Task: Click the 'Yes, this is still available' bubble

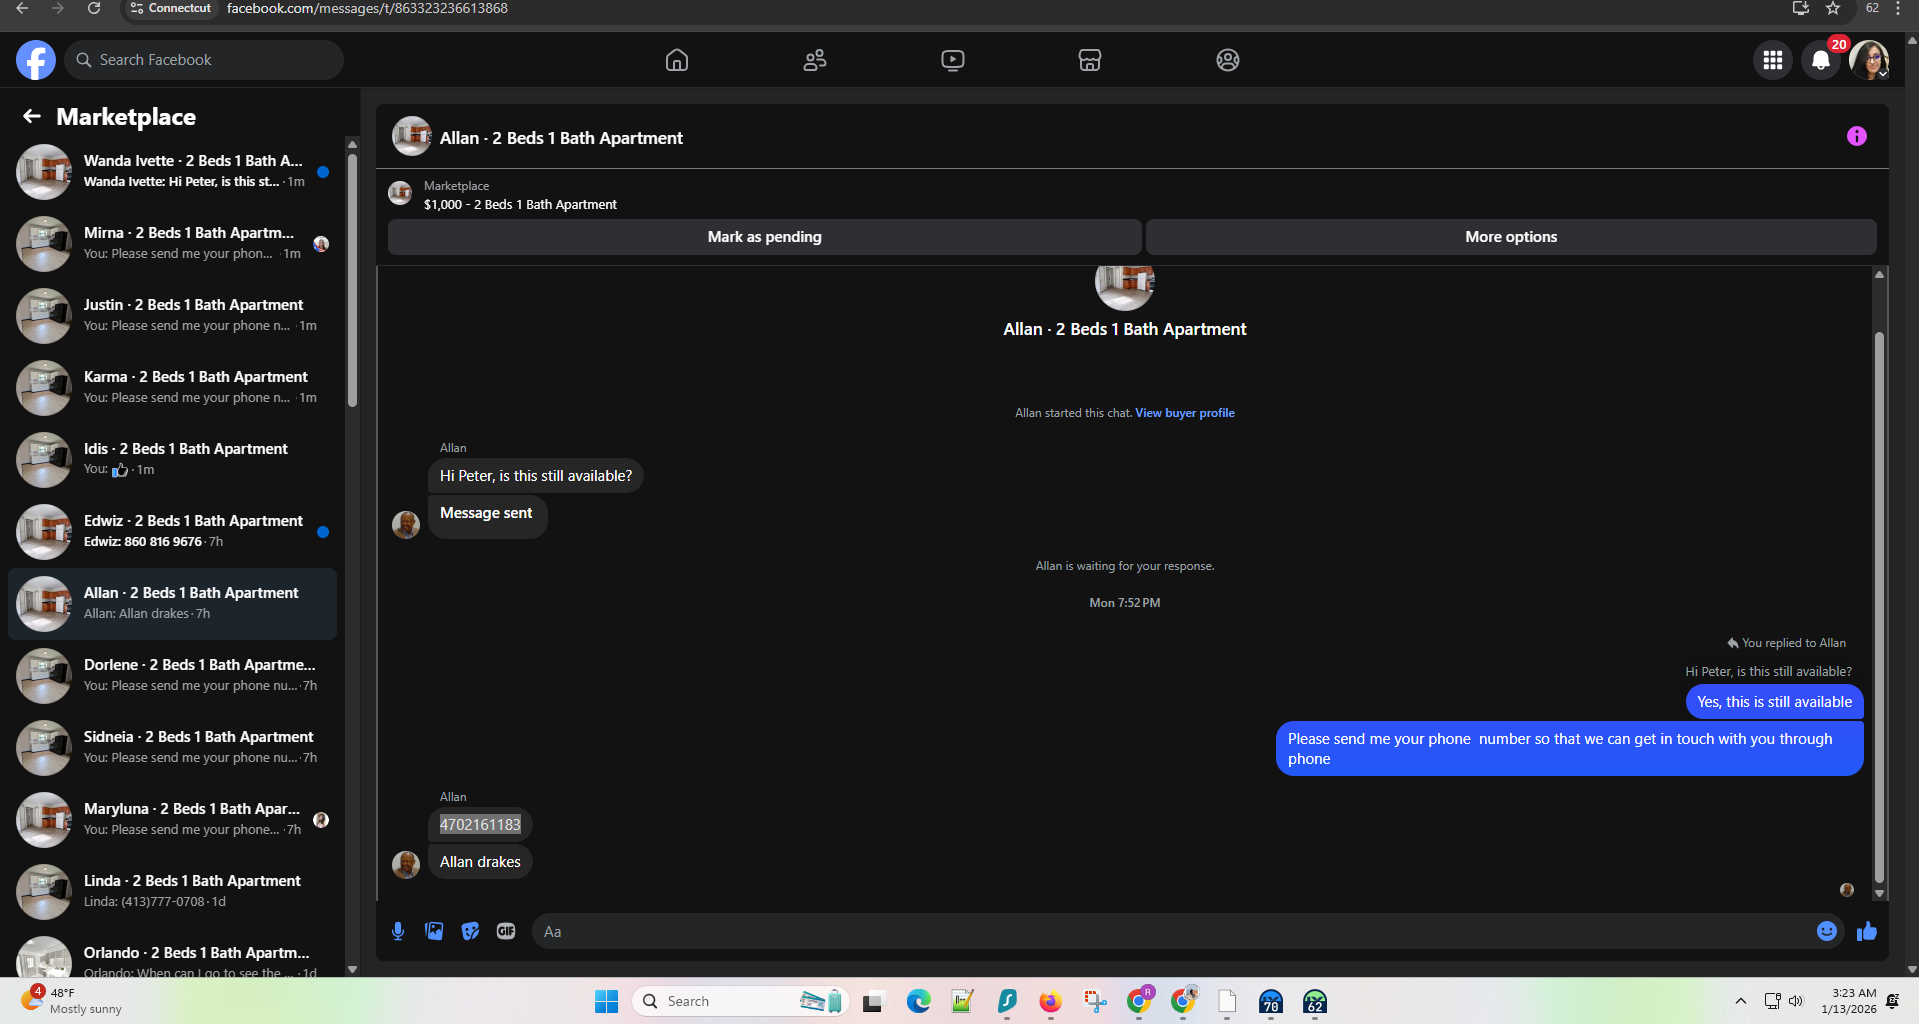Action: pyautogui.click(x=1774, y=702)
